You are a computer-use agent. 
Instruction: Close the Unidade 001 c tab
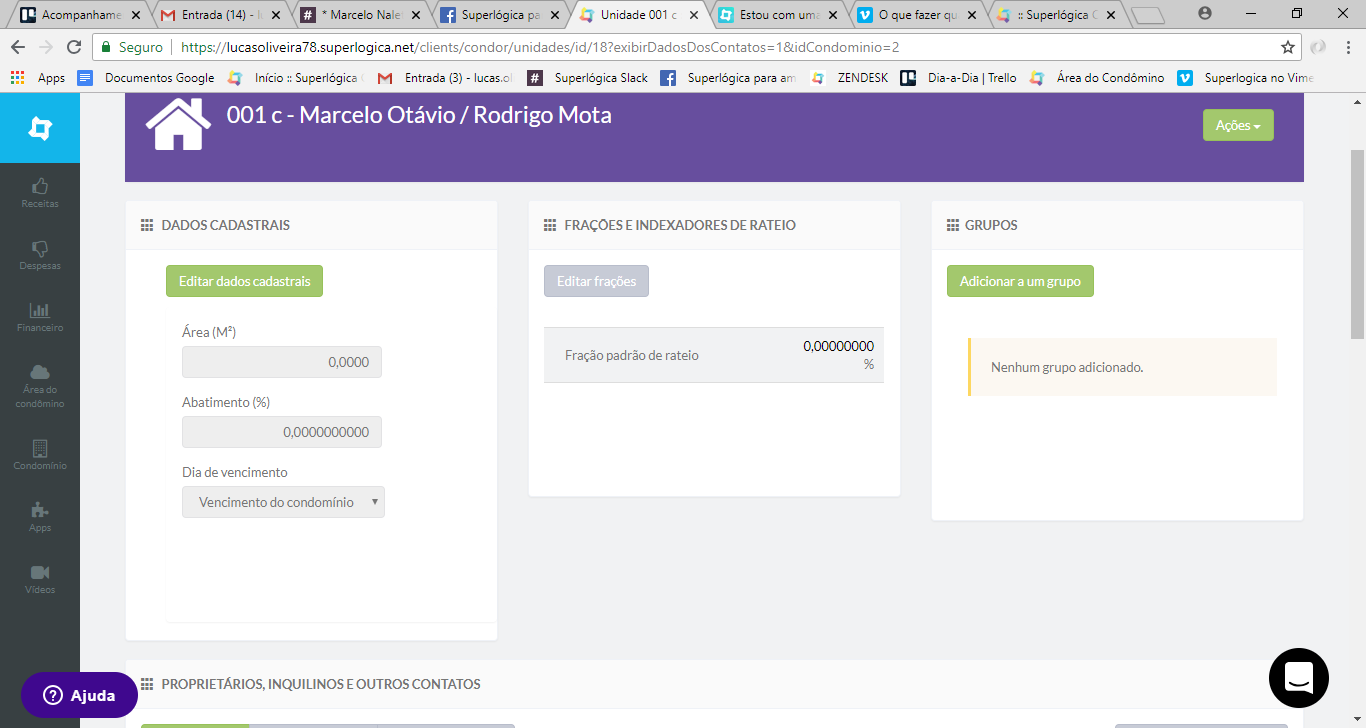tap(692, 15)
